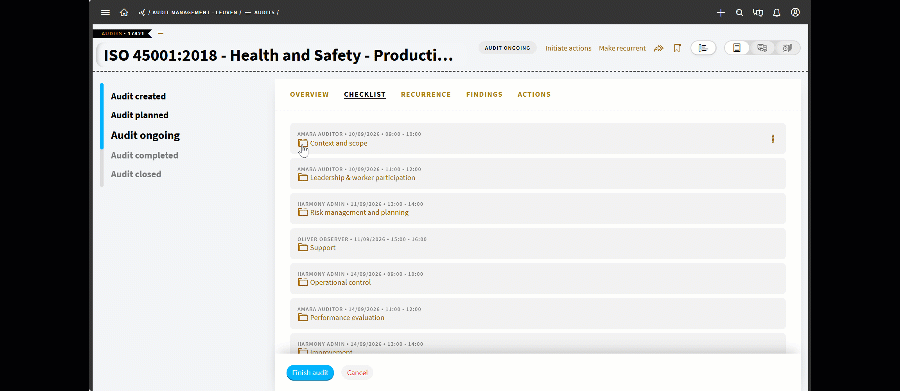The width and height of the screenshot is (900, 391).
Task: Open the Findings tab
Action: click(484, 95)
